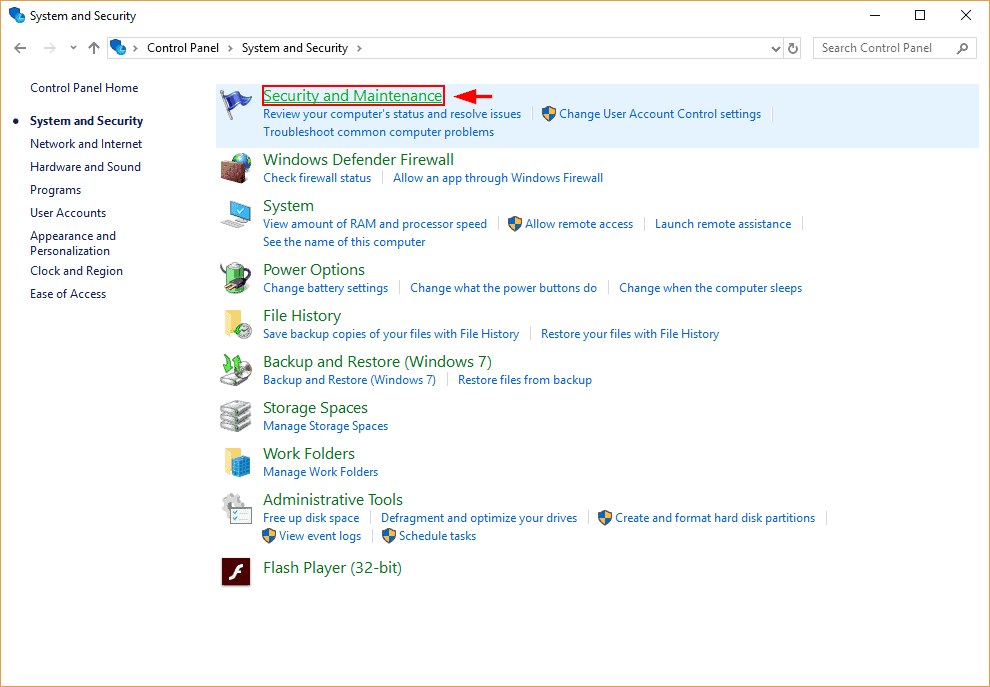Click the Windows Defender Firewall brick wall icon

236,169
